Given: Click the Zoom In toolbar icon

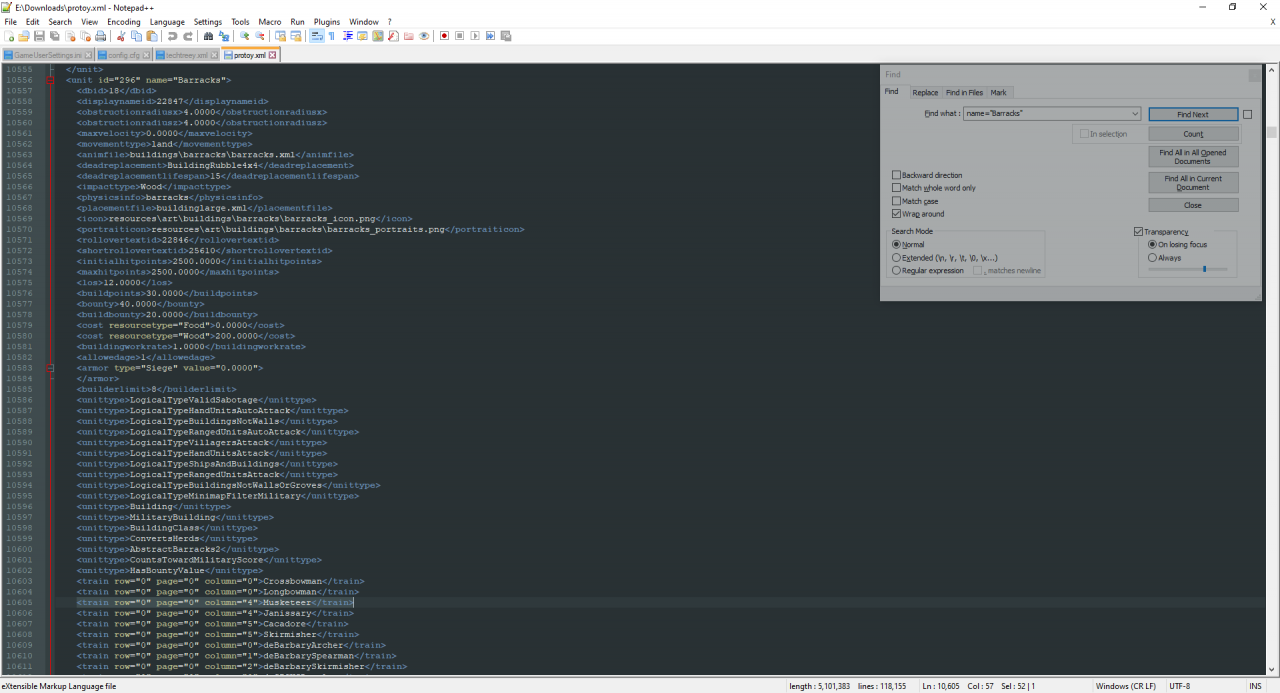Looking at the screenshot, I should [244, 36].
